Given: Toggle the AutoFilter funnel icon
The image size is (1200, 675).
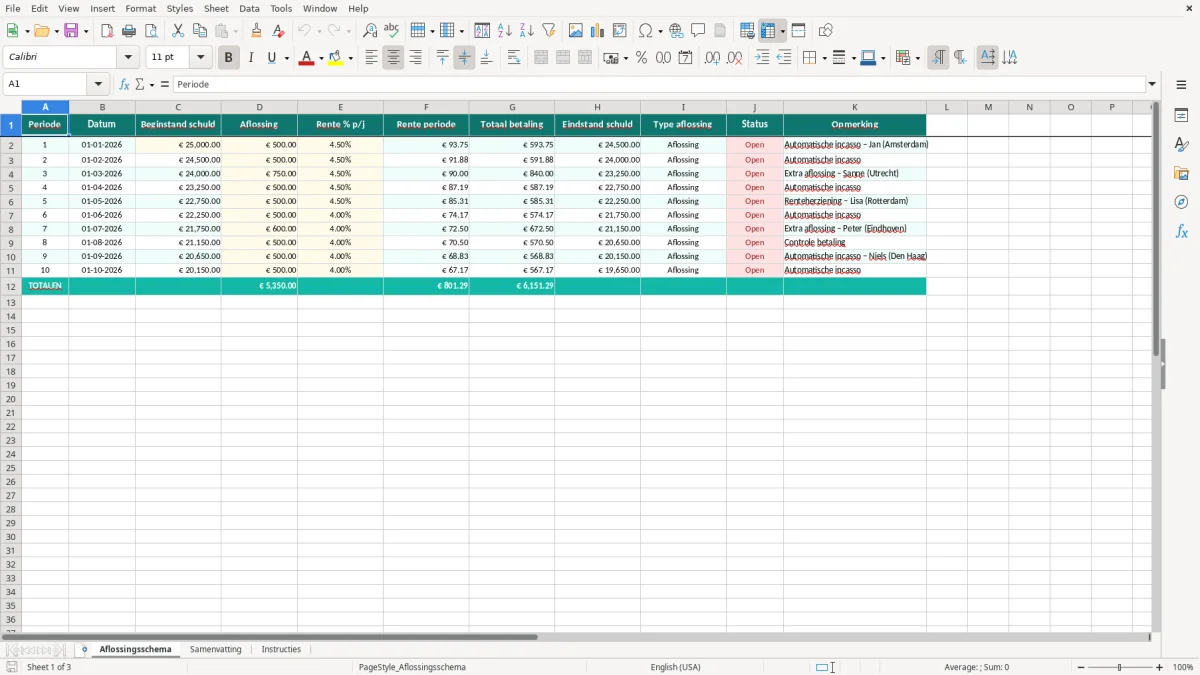Looking at the screenshot, I should click(x=548, y=31).
